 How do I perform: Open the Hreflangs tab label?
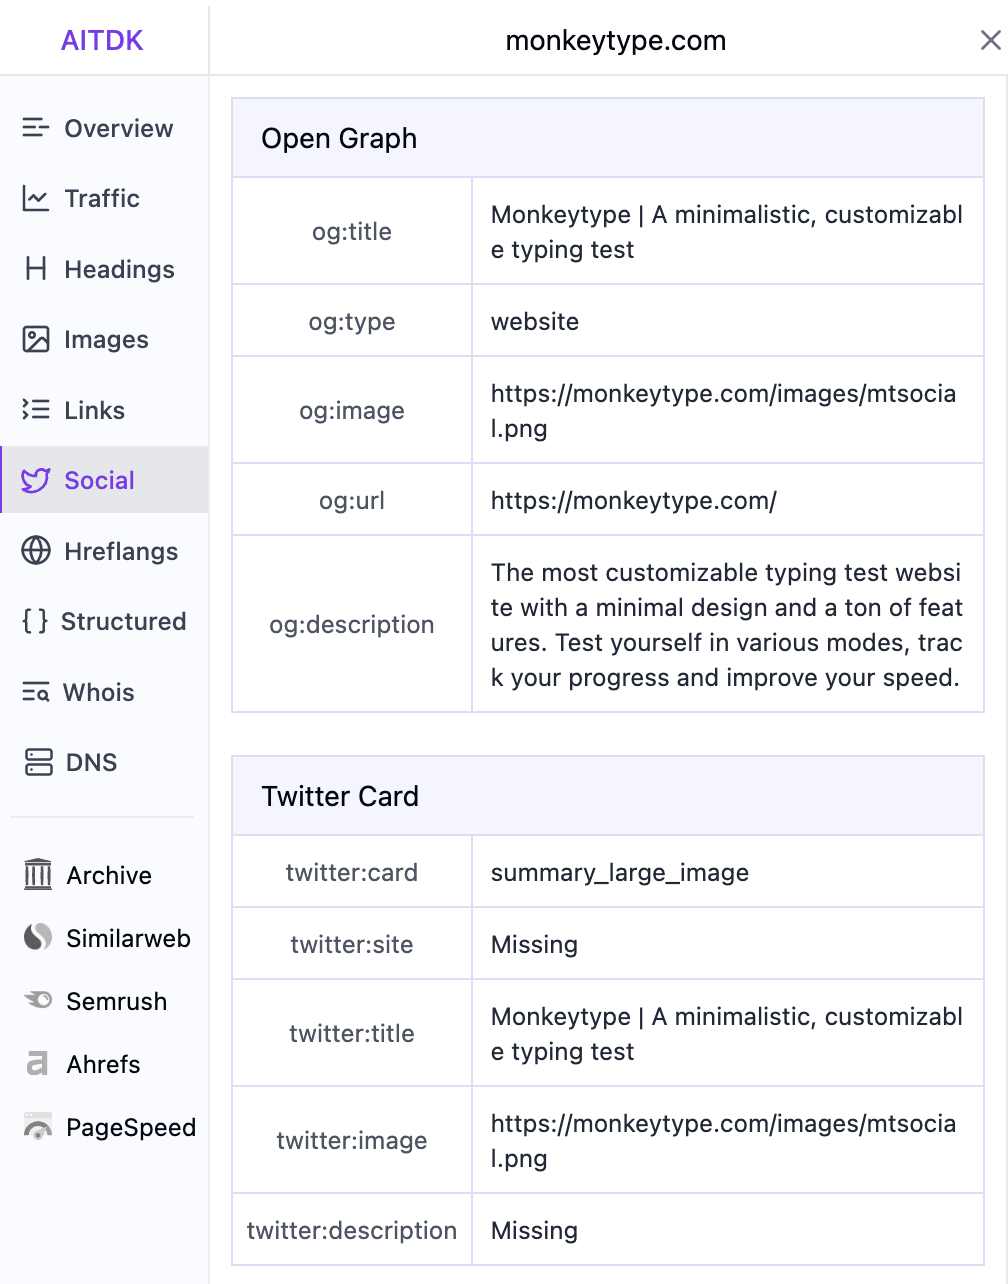click(121, 551)
